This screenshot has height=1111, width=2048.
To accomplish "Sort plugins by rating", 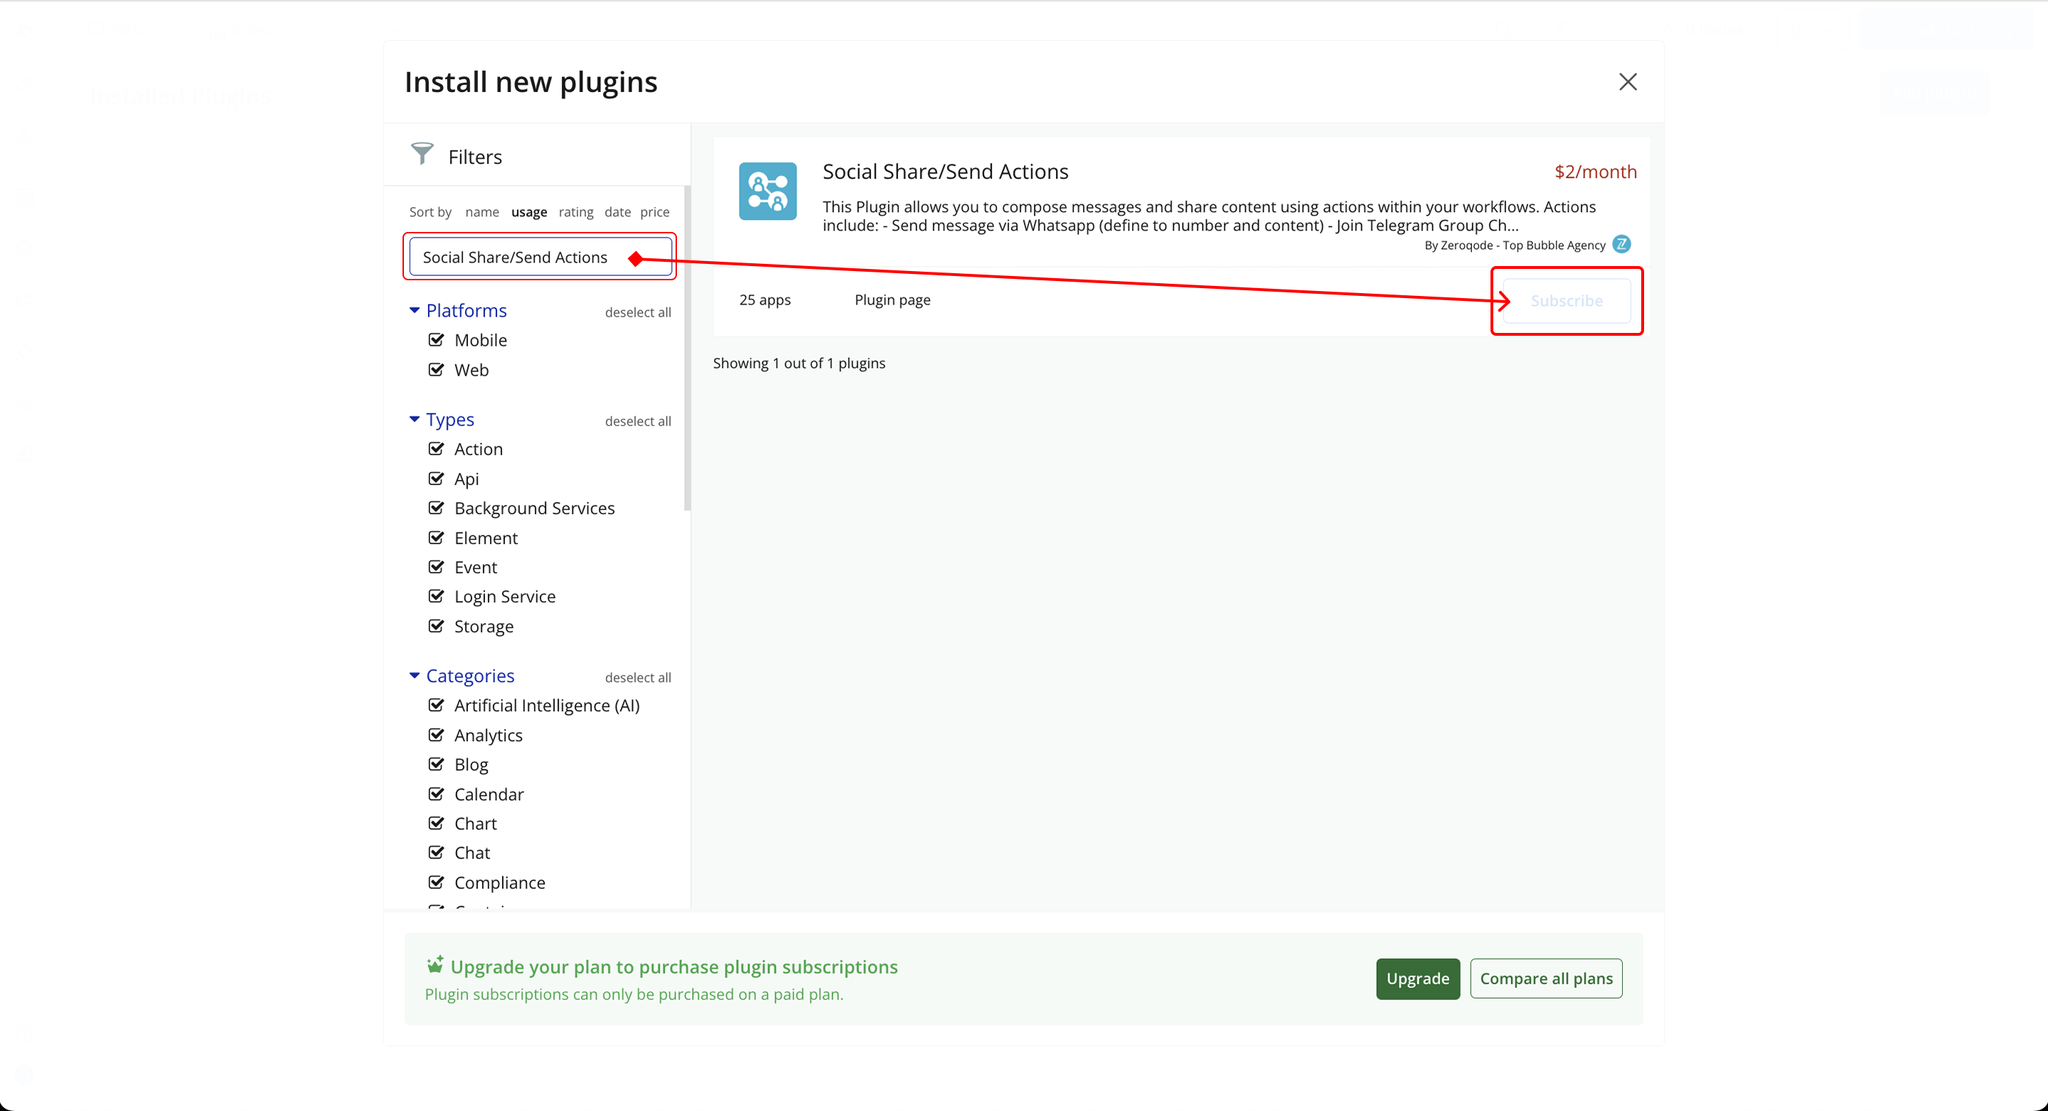I will point(575,212).
